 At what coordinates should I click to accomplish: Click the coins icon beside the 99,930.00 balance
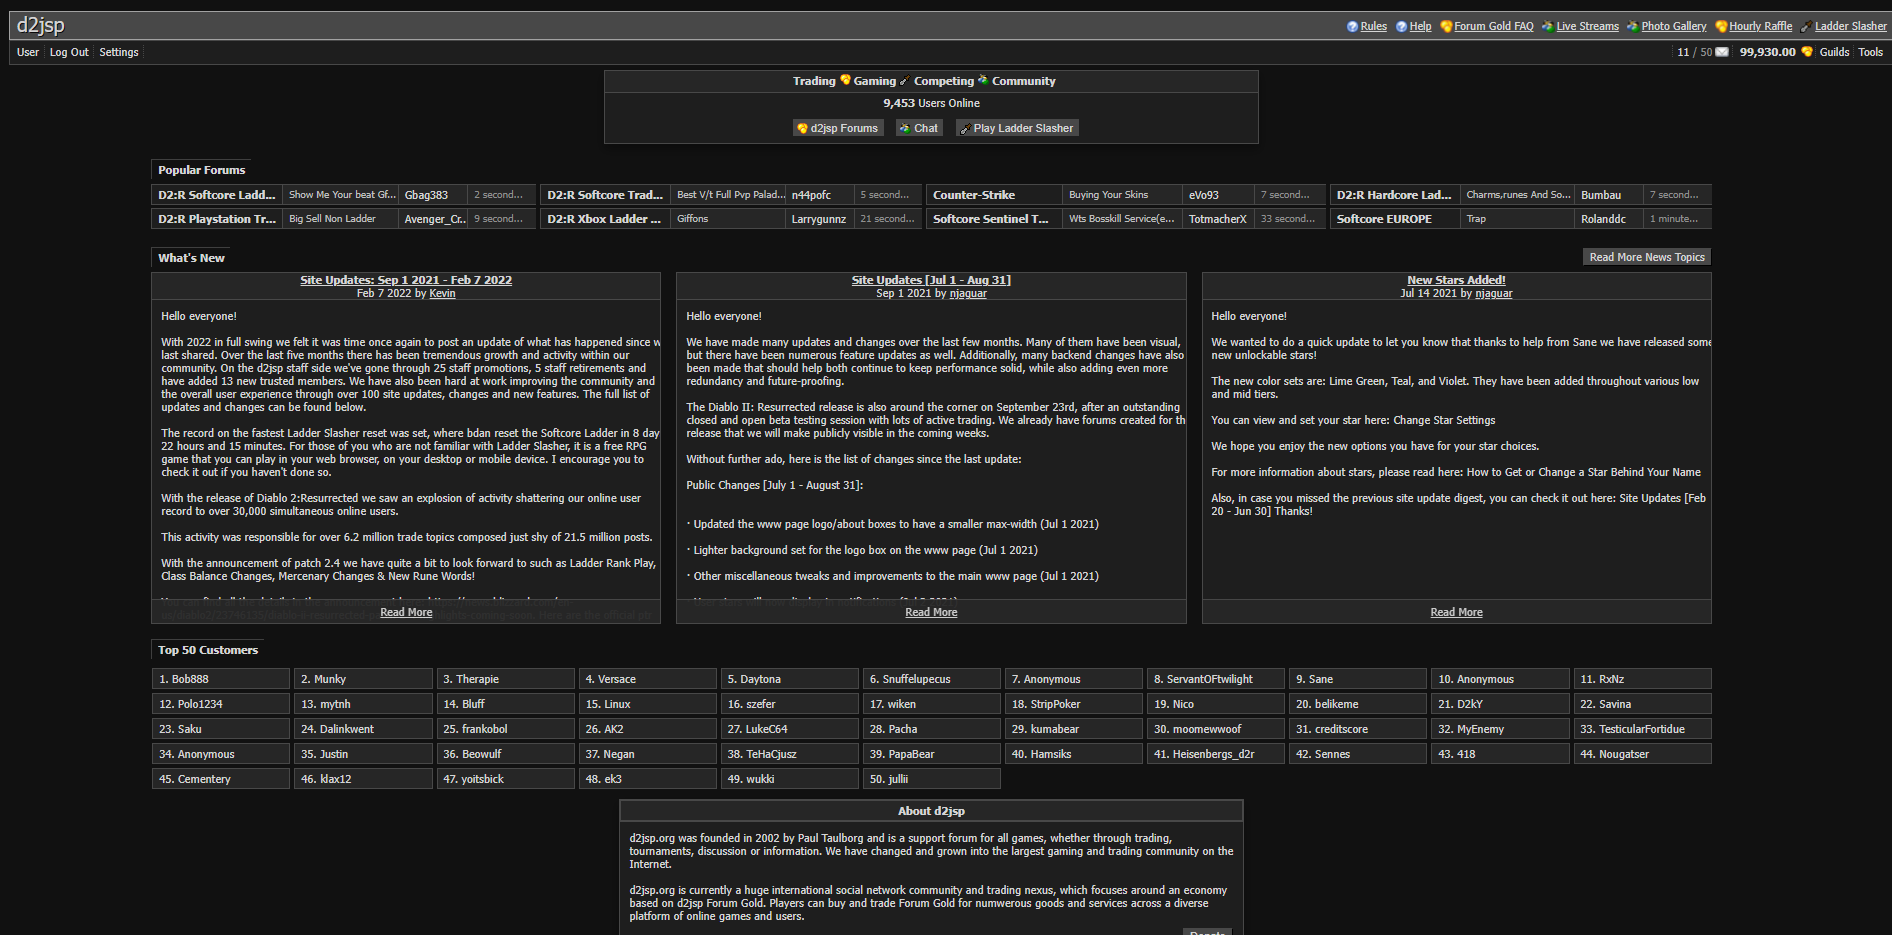coord(1806,52)
